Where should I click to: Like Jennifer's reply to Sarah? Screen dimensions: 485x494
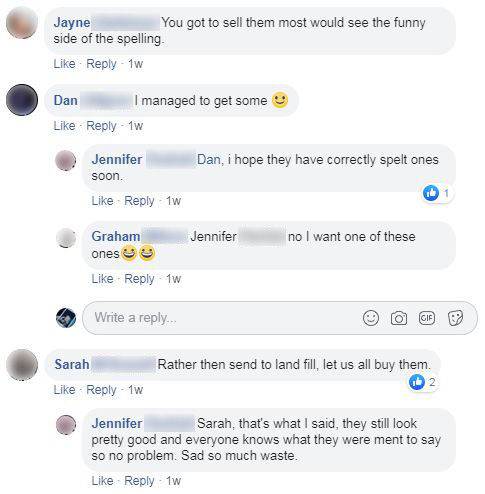click(x=102, y=481)
